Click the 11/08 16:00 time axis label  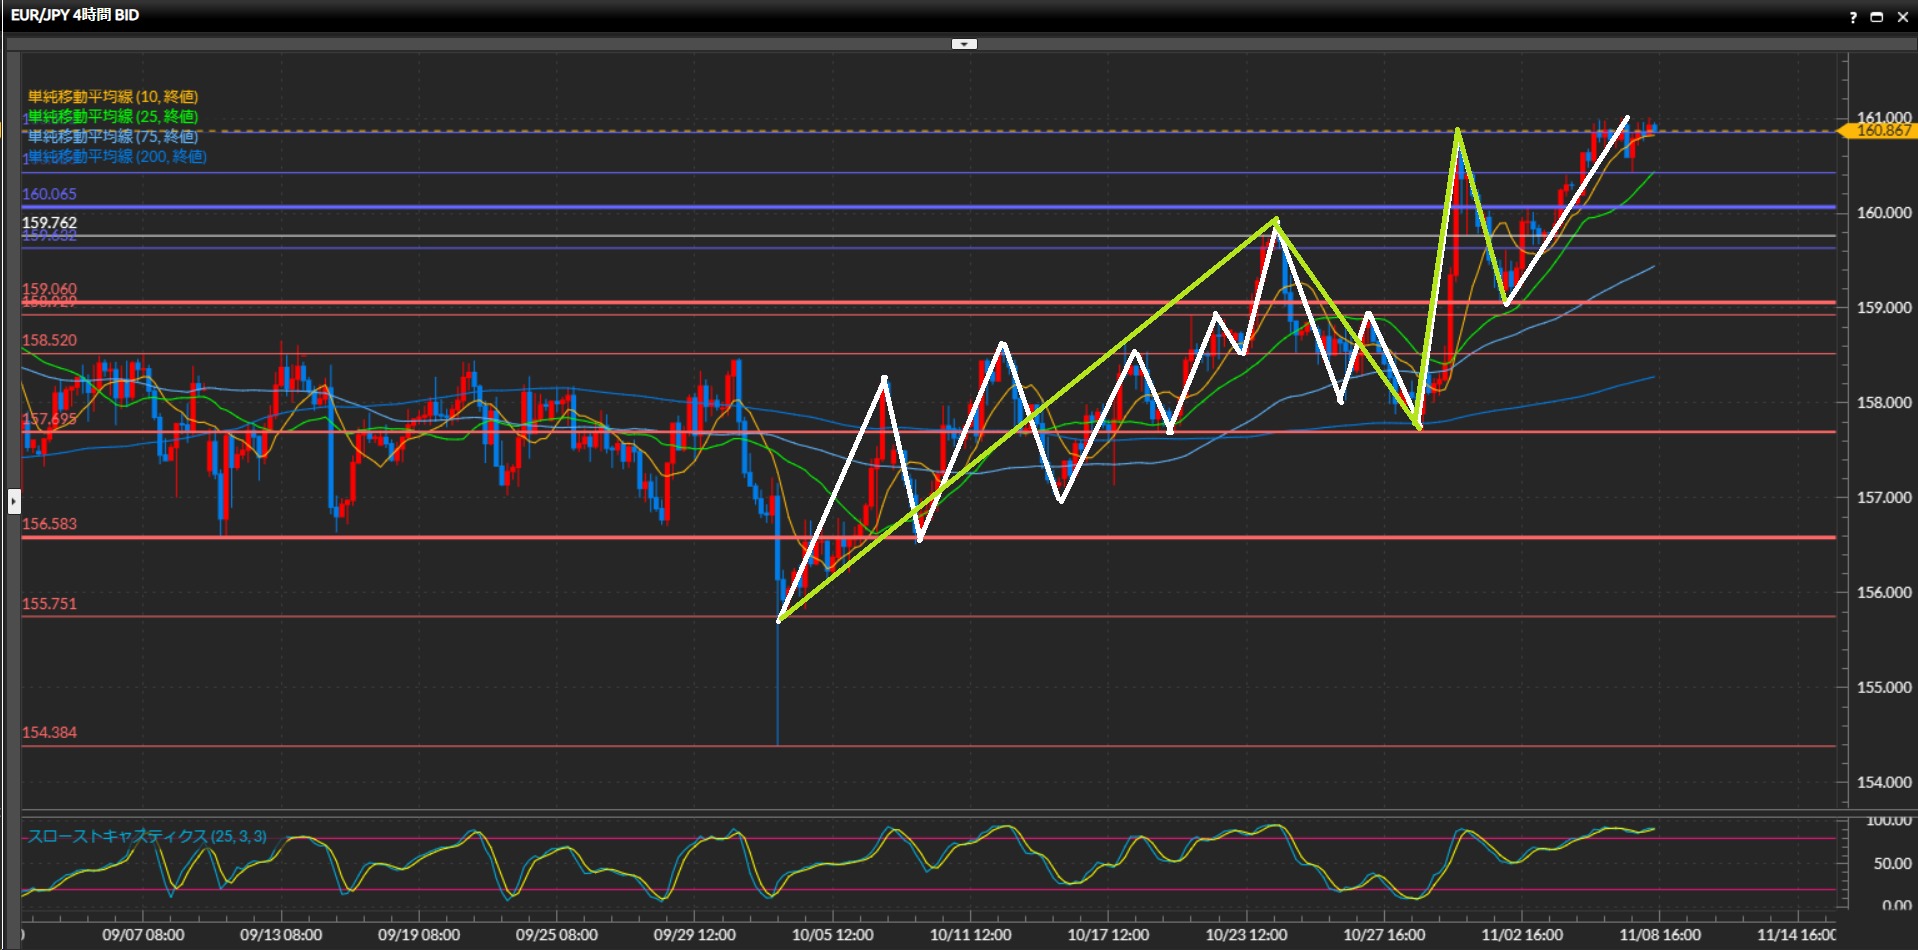coord(1660,935)
